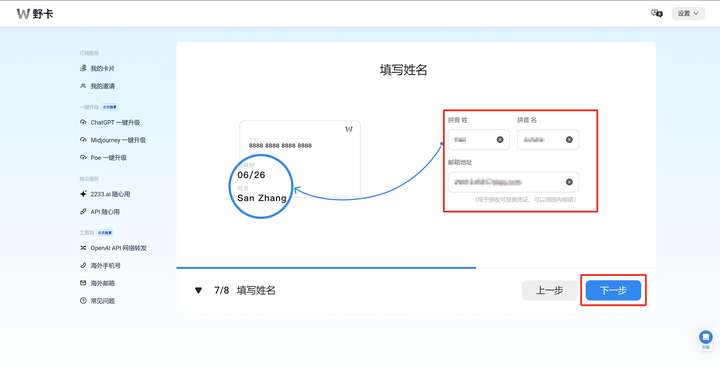The image size is (720, 381).
Task: Clear the pinyin surname field
Action: [500, 140]
